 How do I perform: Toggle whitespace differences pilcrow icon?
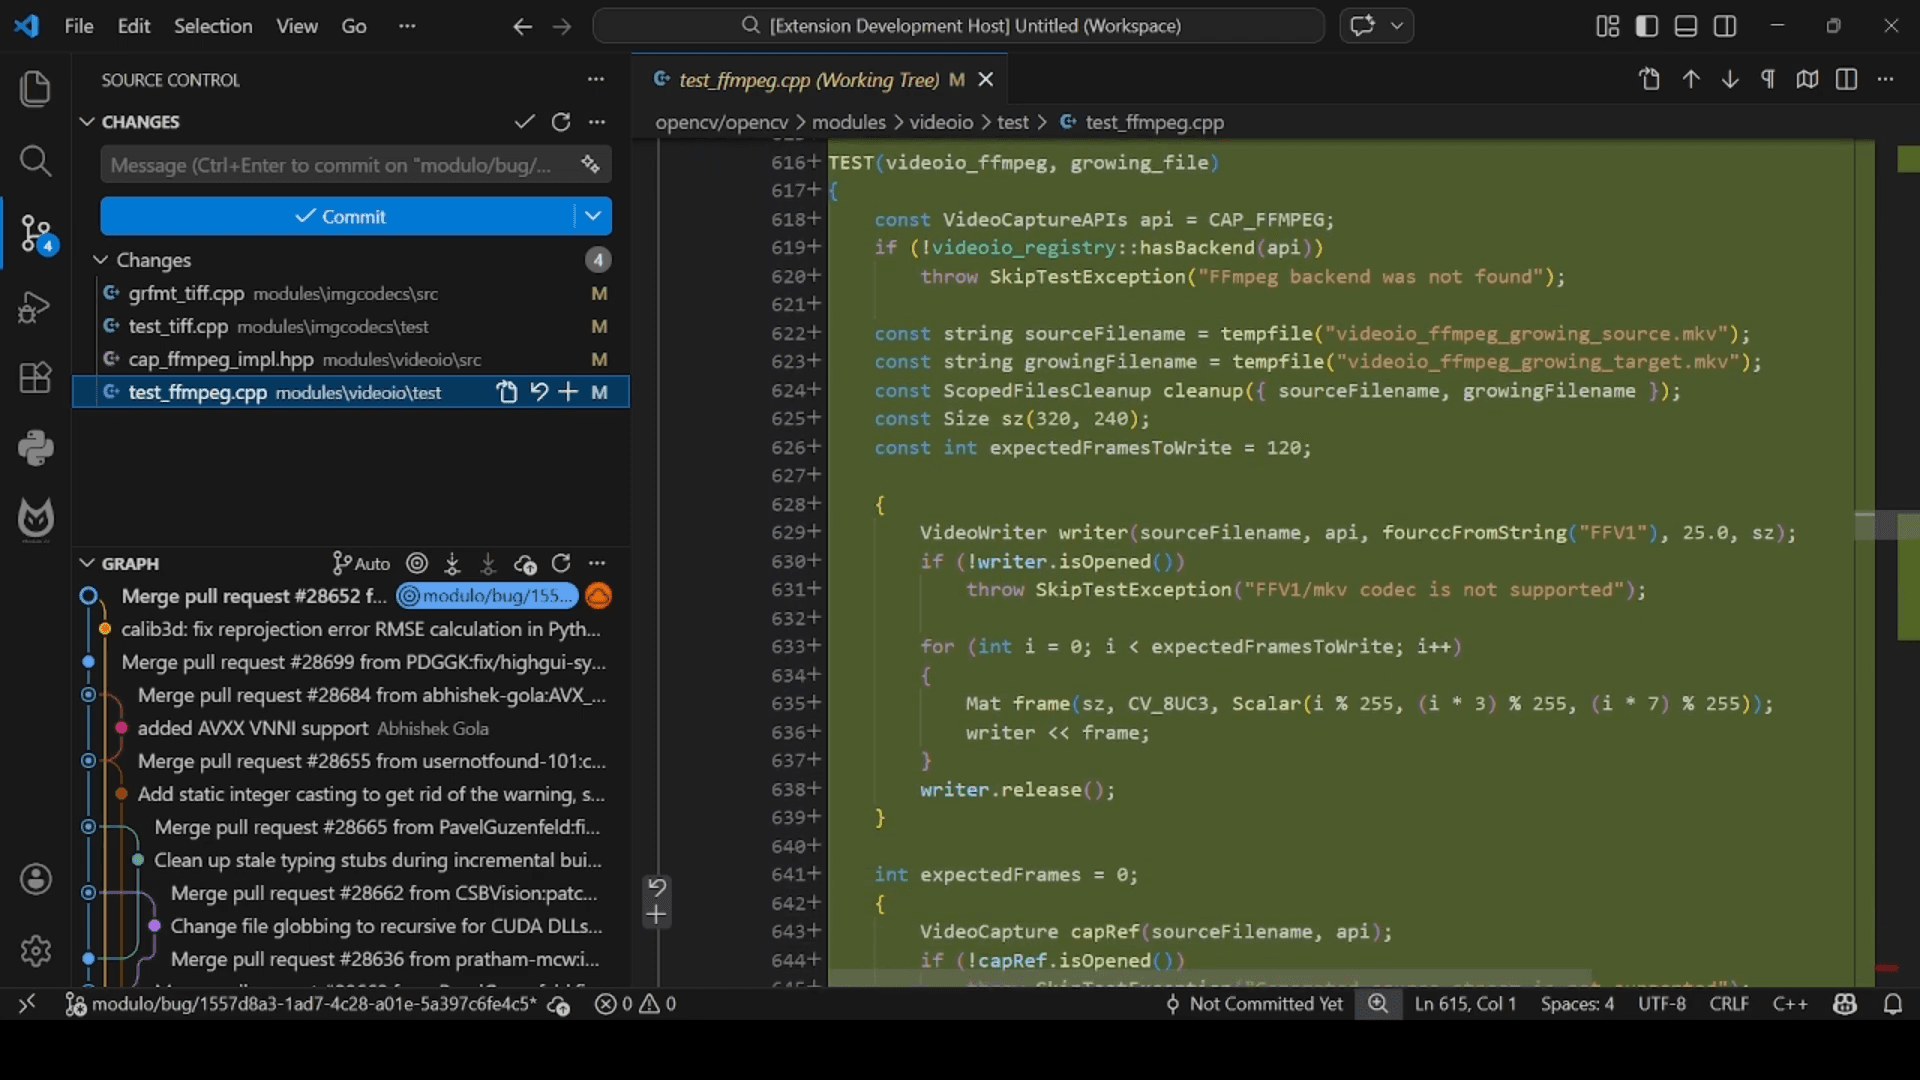1768,79
